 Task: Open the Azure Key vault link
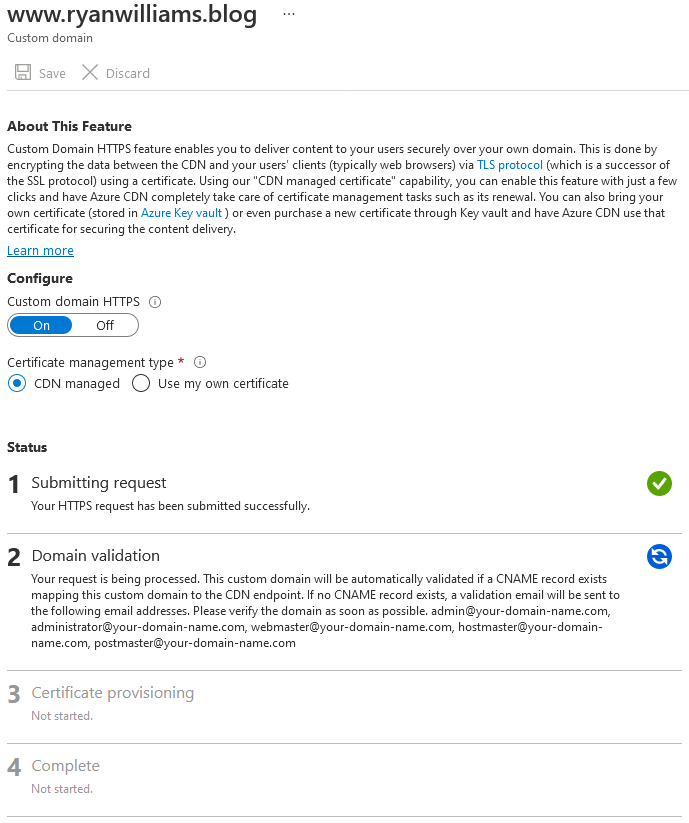coord(181,212)
